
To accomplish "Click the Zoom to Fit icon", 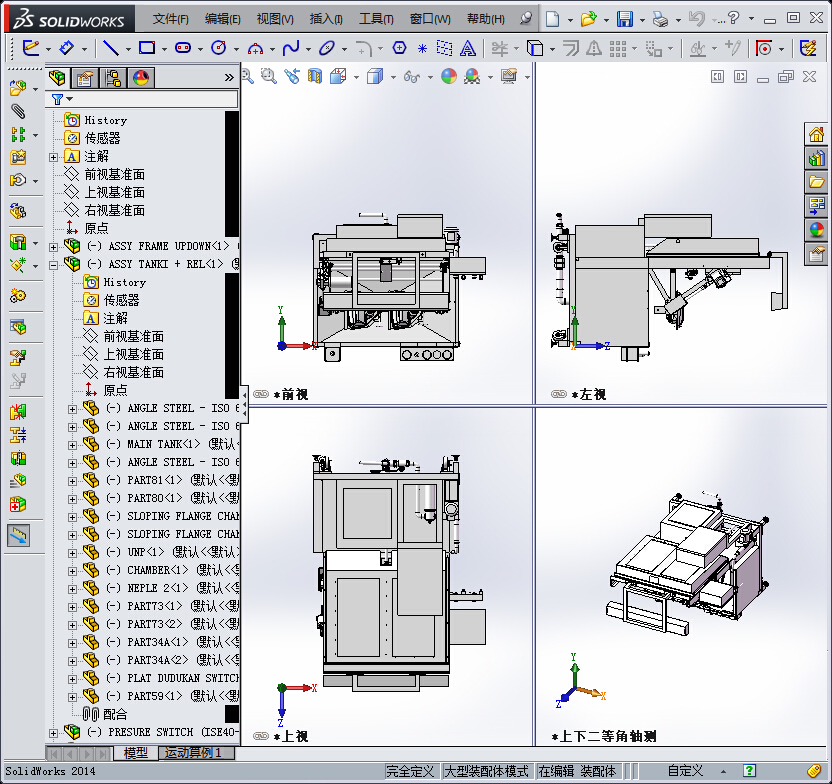I will (x=247, y=76).
